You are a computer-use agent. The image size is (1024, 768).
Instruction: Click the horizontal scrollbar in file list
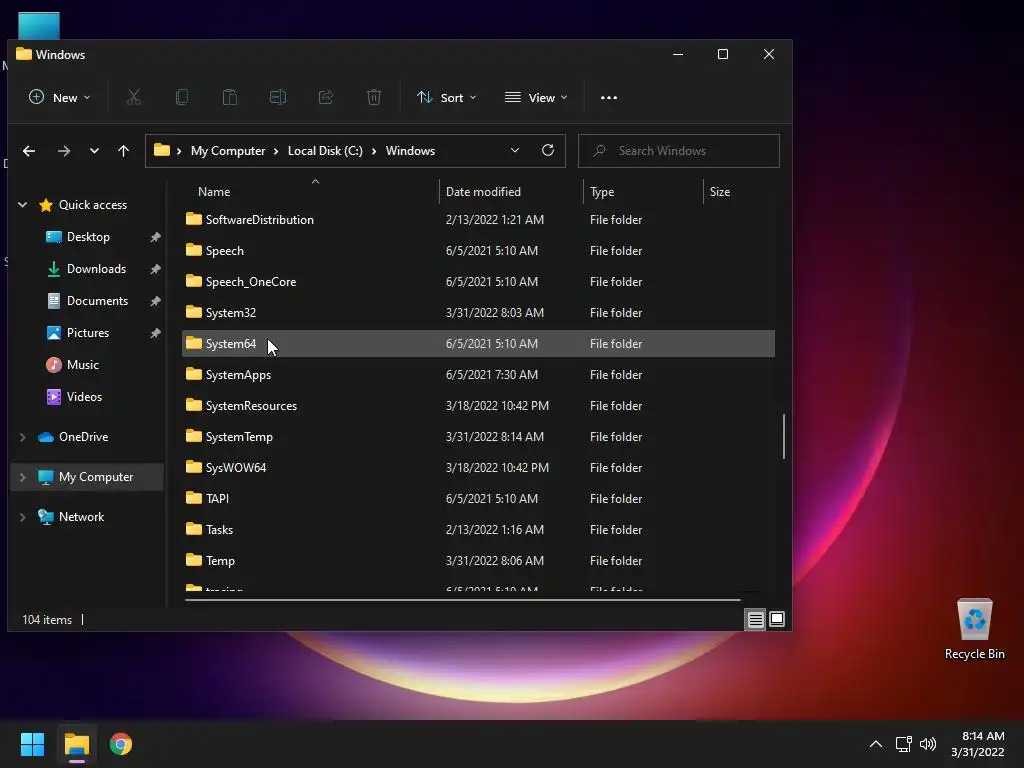pyautogui.click(x=462, y=599)
